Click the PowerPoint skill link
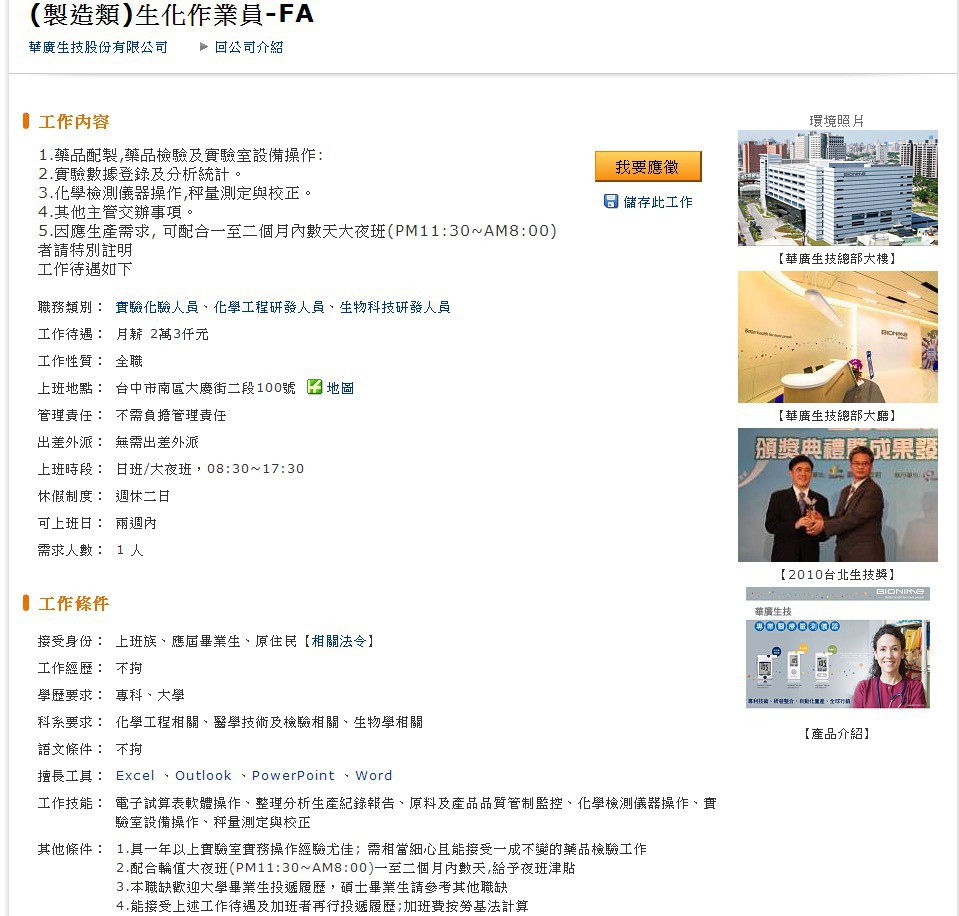This screenshot has height=916, width=959. [x=294, y=775]
